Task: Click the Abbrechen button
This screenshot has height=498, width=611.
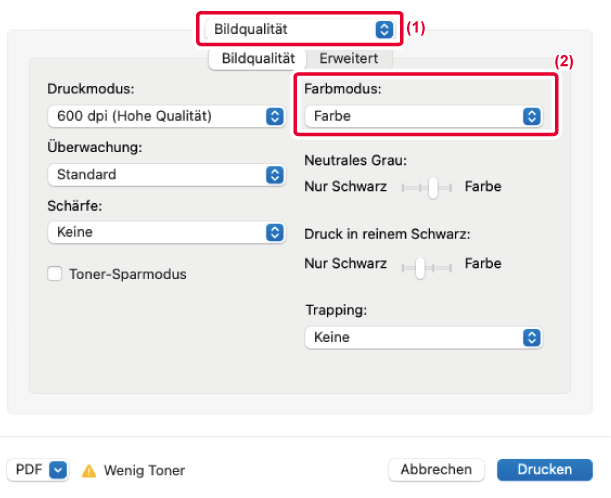Action: pyautogui.click(x=436, y=470)
